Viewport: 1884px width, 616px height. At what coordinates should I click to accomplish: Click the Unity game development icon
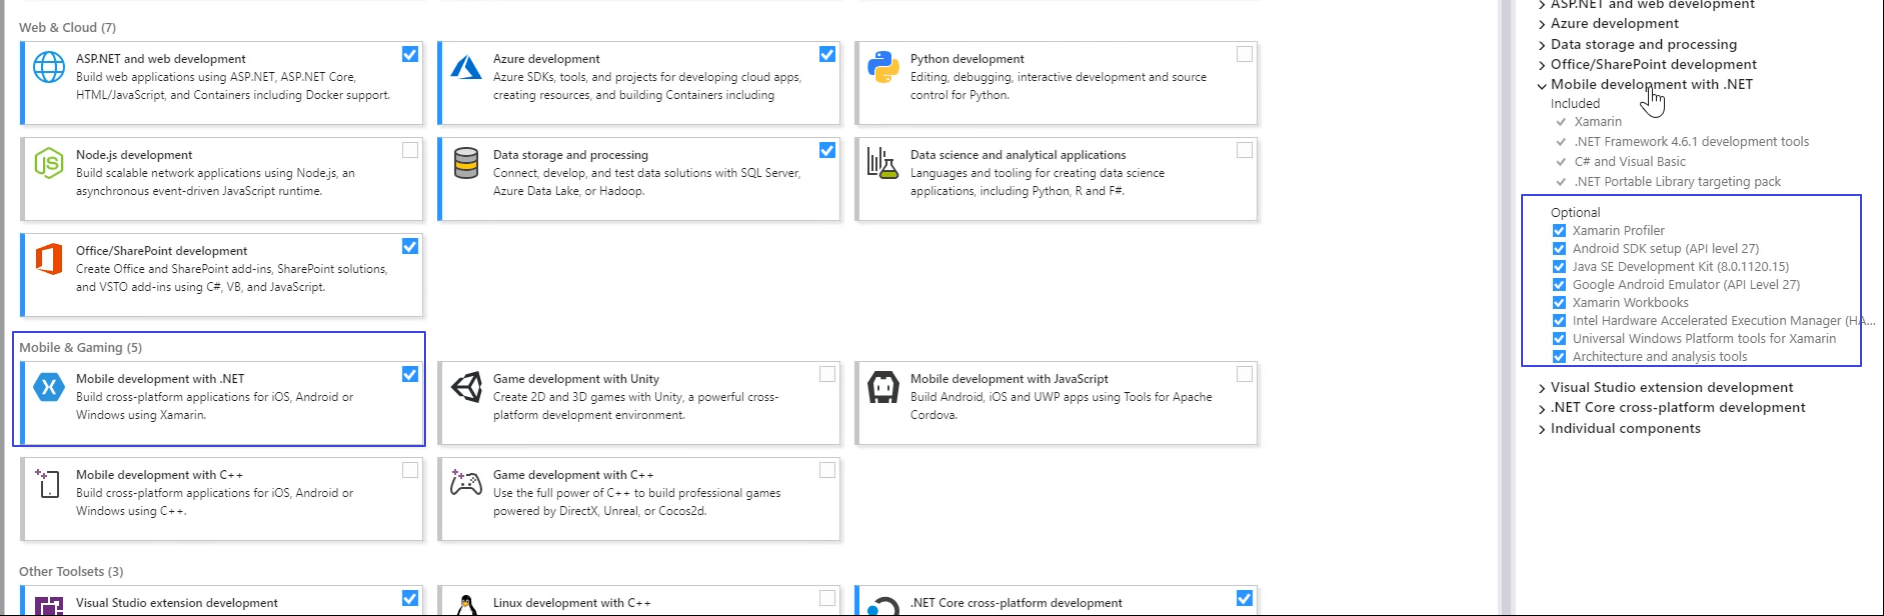pos(466,387)
